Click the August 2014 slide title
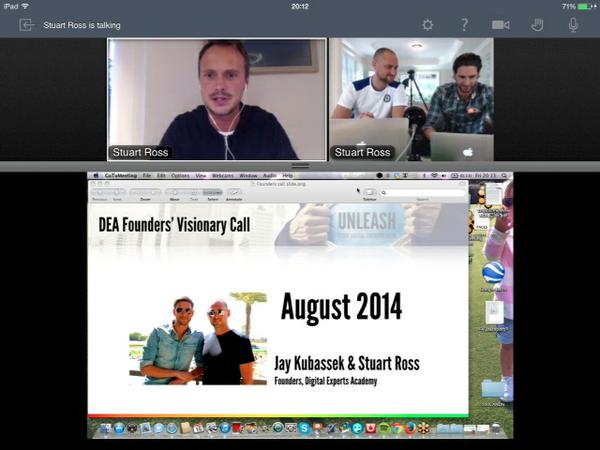 (341, 307)
